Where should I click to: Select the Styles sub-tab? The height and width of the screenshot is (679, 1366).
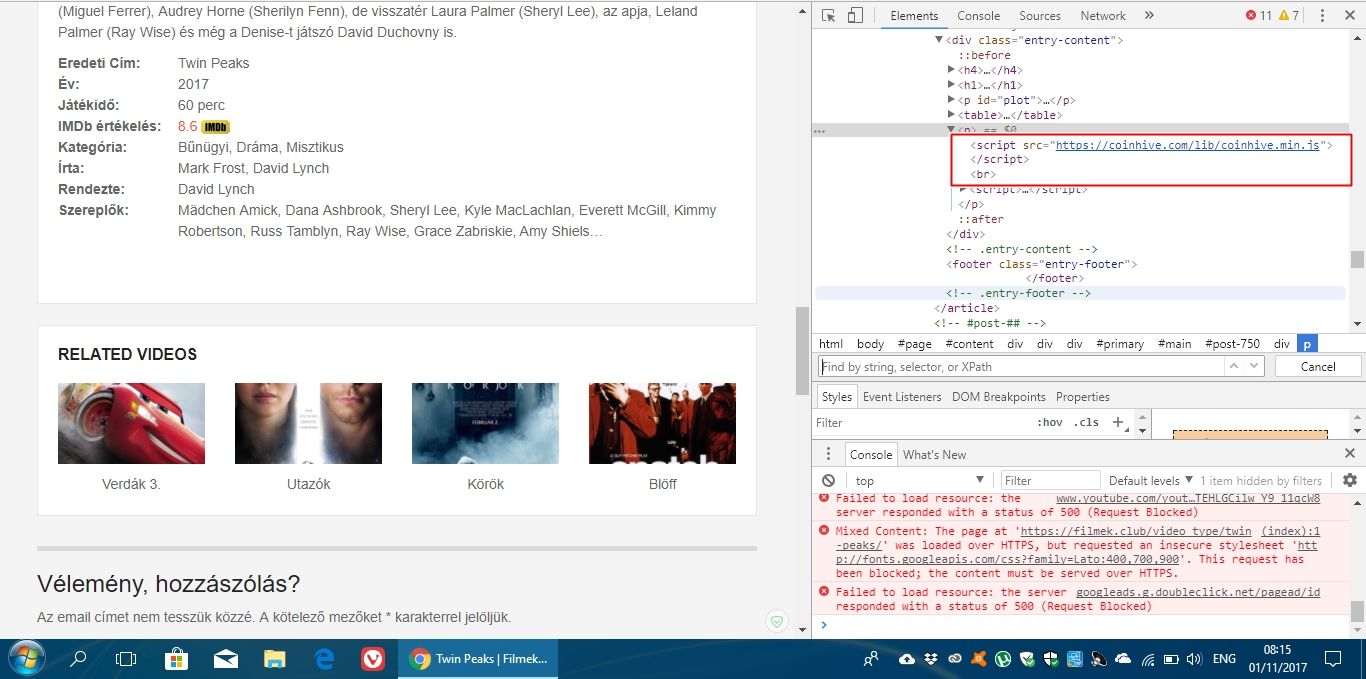pyautogui.click(x=836, y=397)
